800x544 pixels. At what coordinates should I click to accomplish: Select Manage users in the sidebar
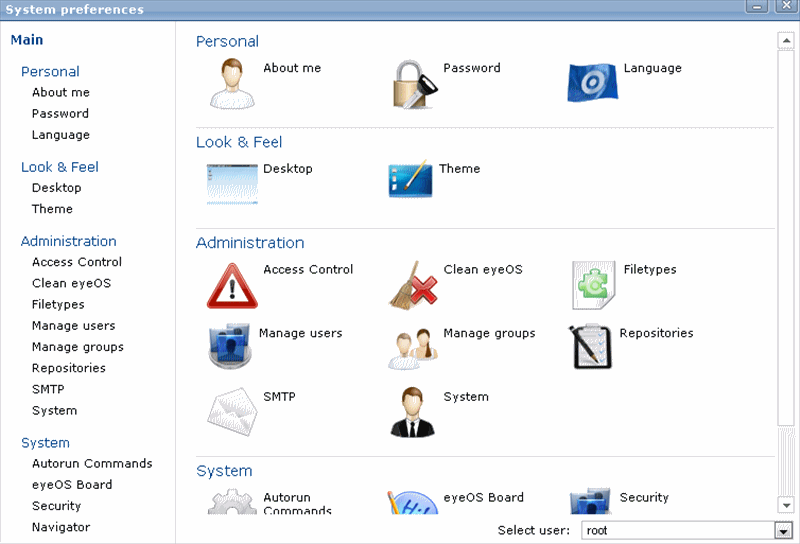[x=73, y=326]
